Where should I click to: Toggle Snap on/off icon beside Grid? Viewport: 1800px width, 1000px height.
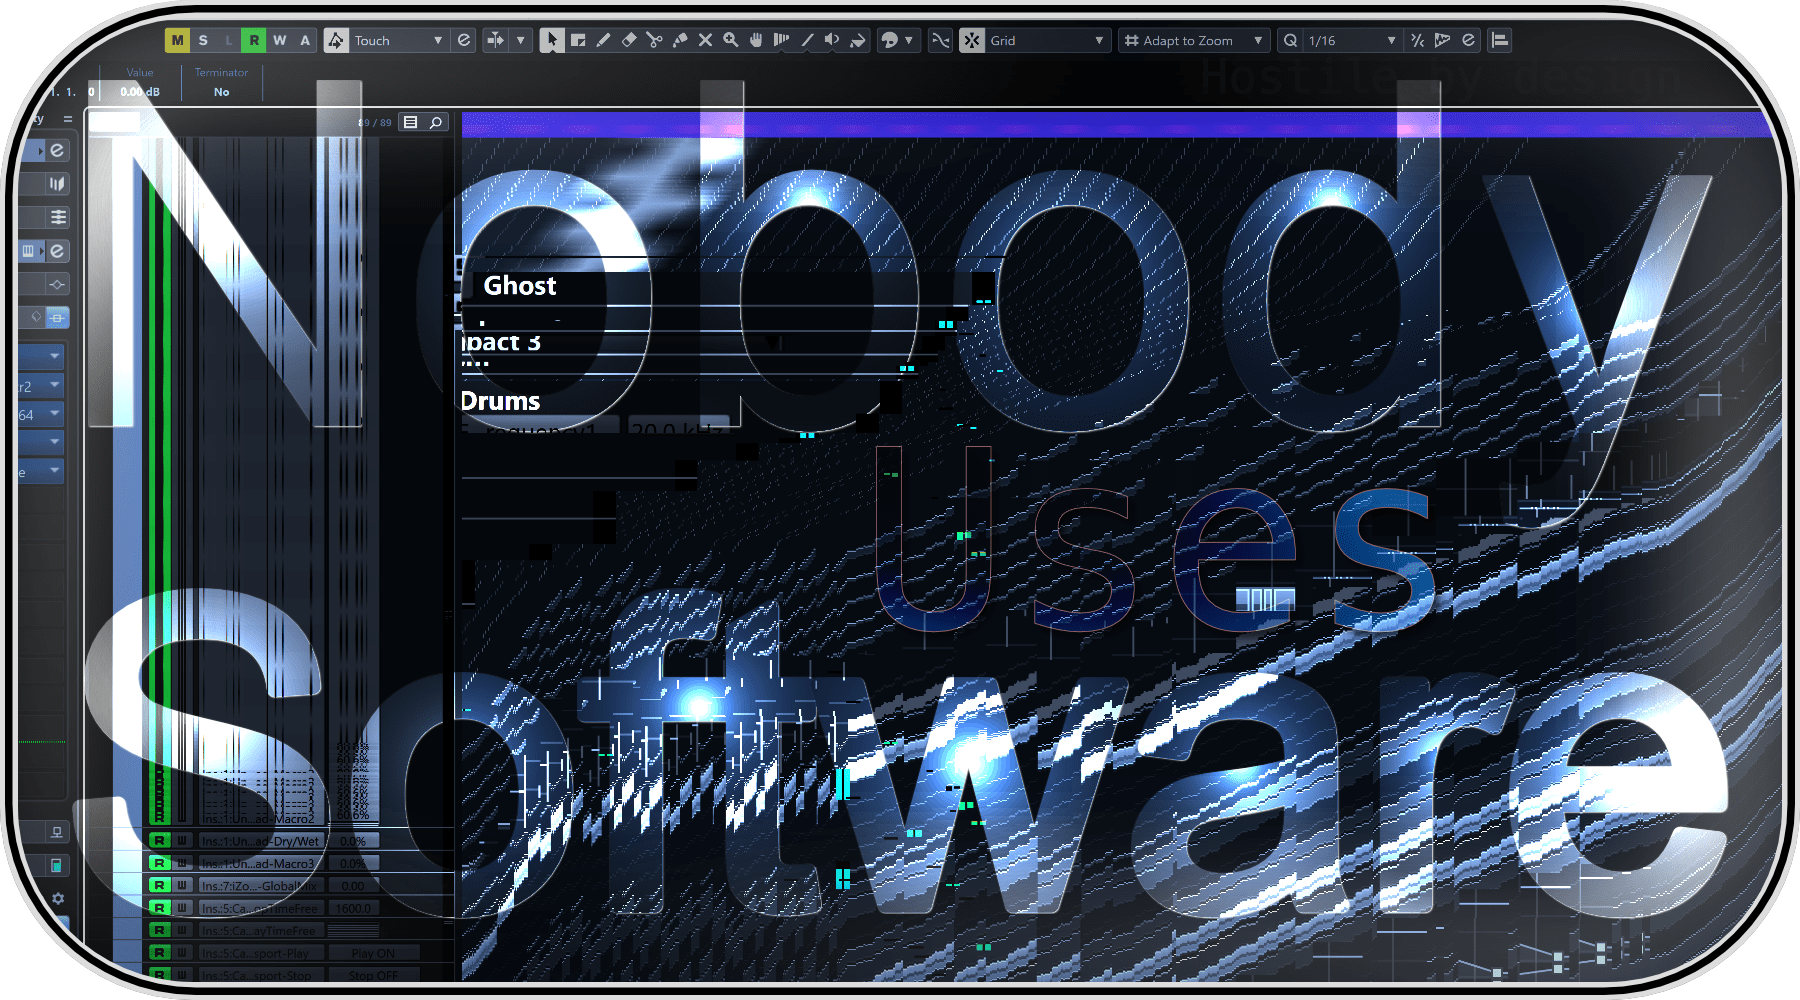[972, 40]
